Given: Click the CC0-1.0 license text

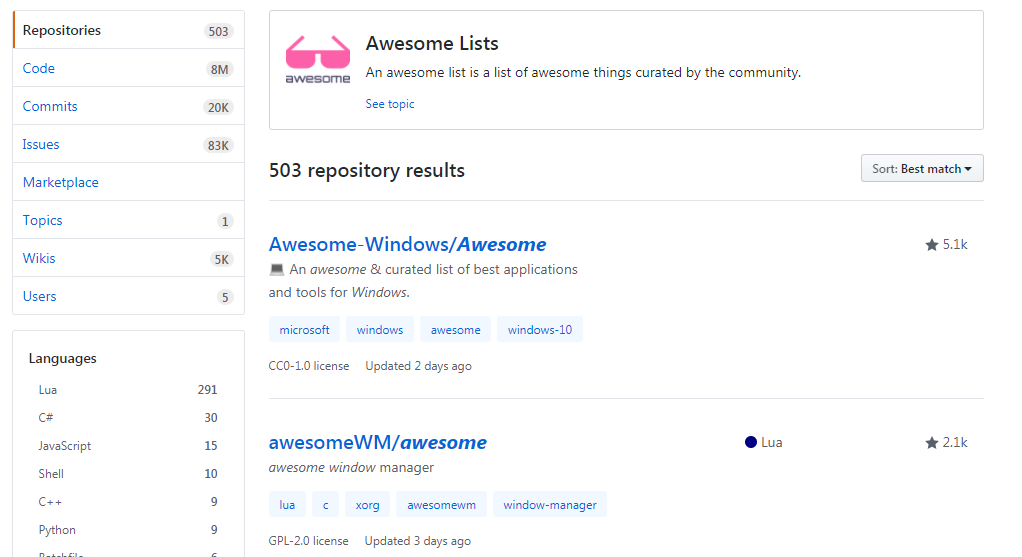Looking at the screenshot, I should [x=309, y=366].
